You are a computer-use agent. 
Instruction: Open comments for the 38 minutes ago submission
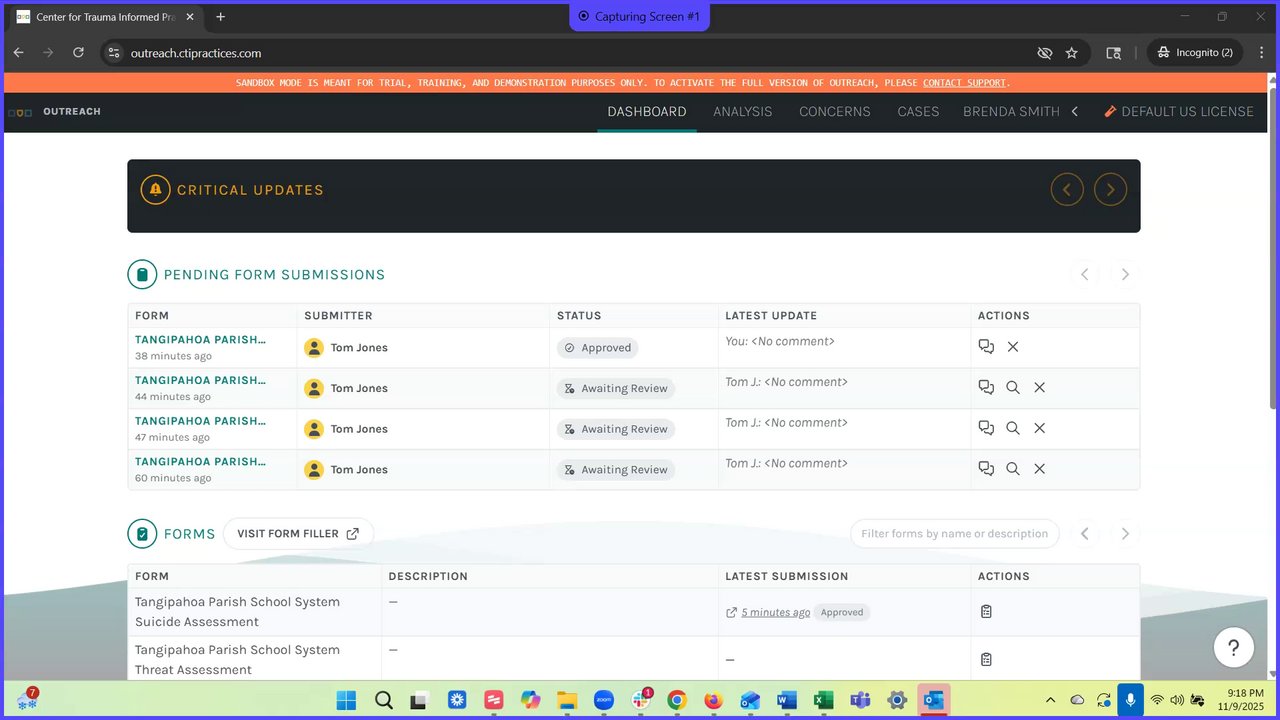pos(986,347)
